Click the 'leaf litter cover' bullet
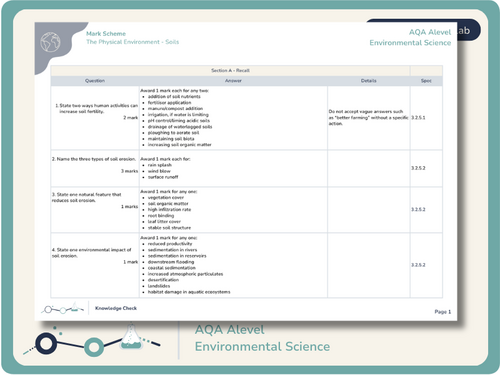This screenshot has height=375, width=500. [x=164, y=222]
